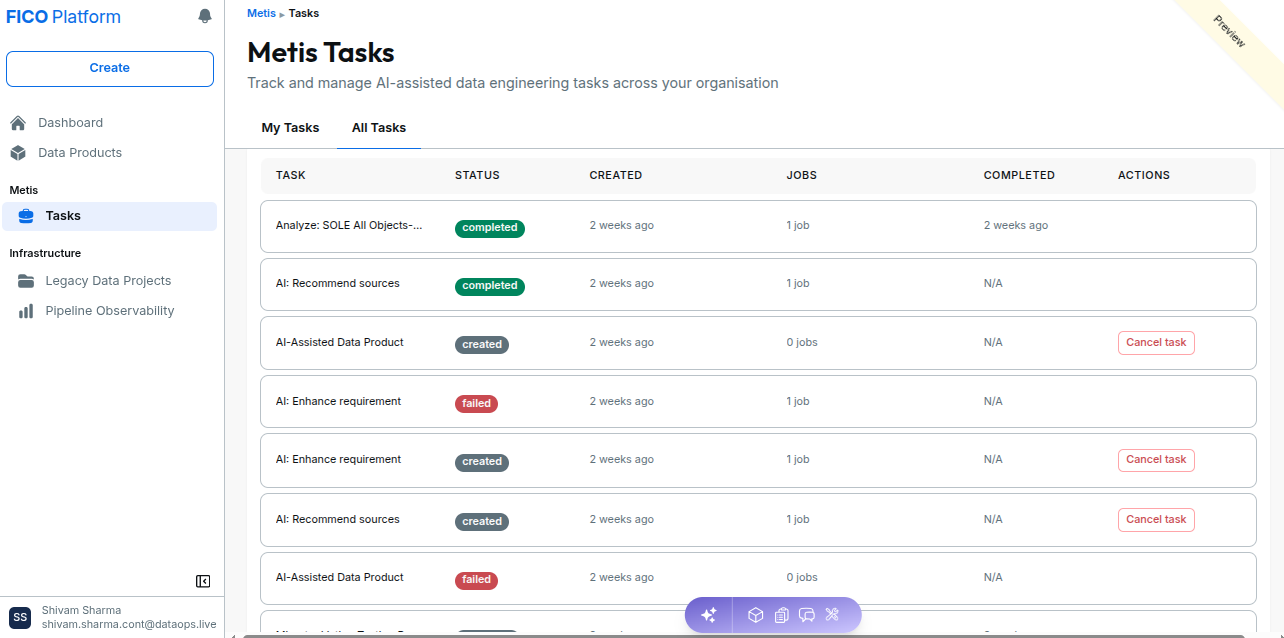The image size is (1284, 638).
Task: Open the notifications bell
Action: point(205,16)
